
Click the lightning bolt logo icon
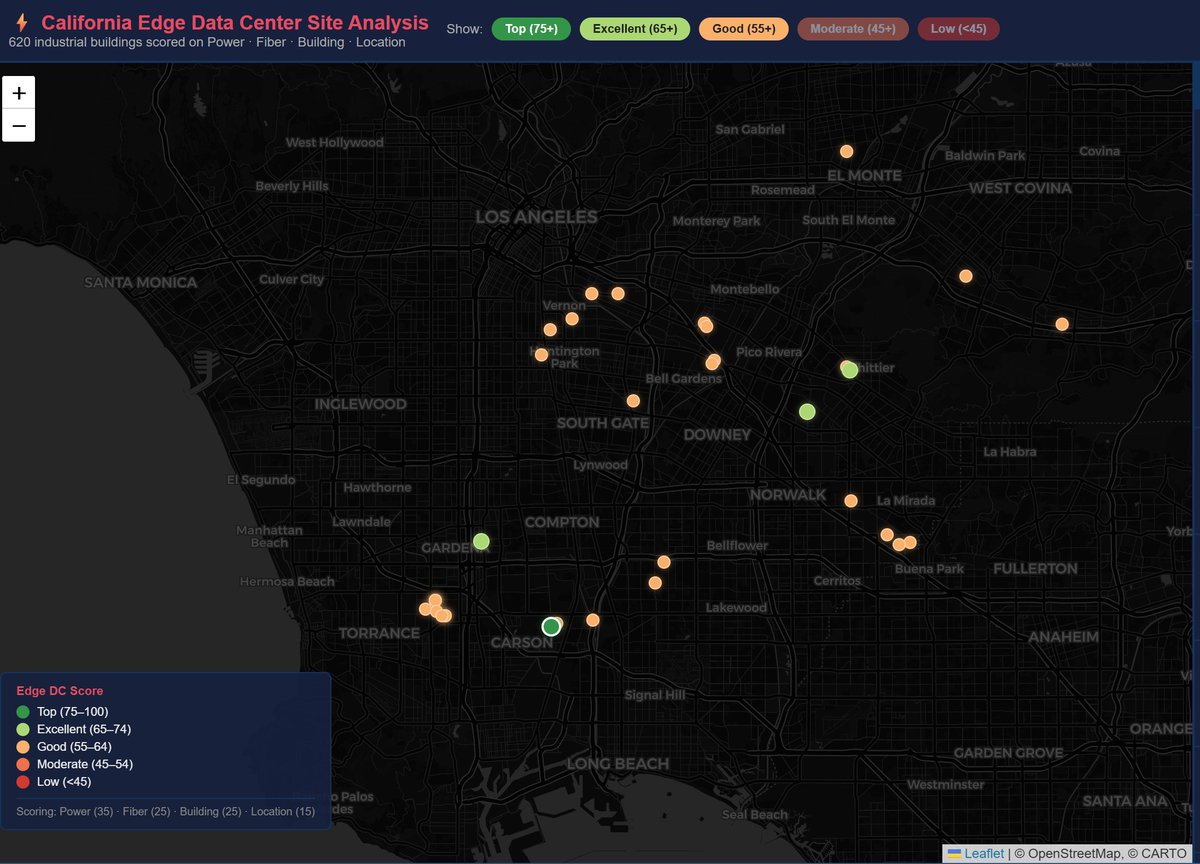[22, 22]
